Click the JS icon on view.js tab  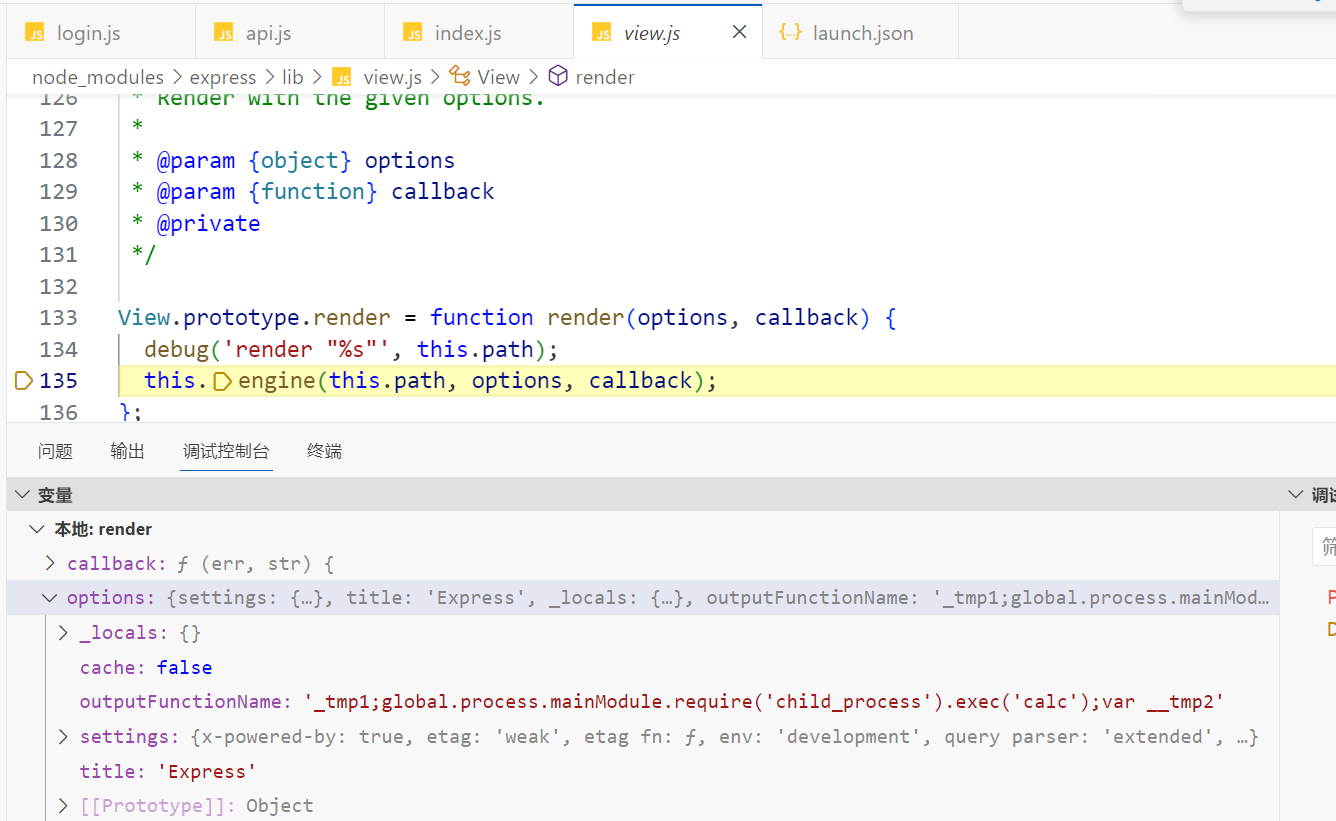(602, 33)
